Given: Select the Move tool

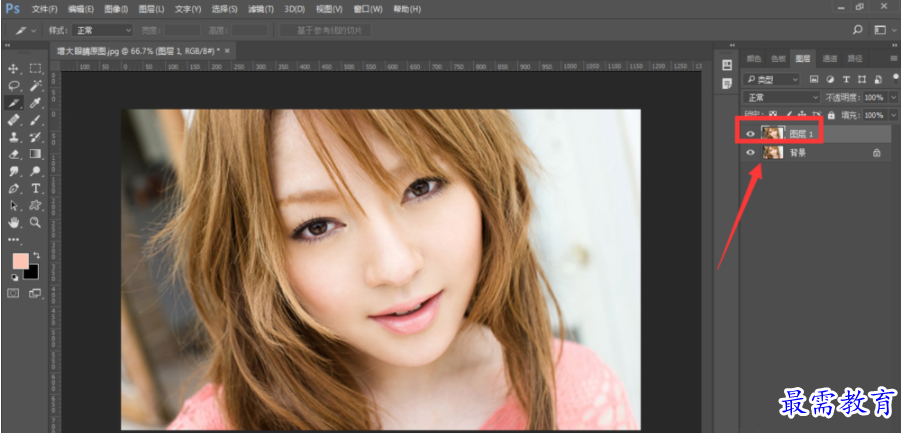Looking at the screenshot, I should tap(14, 69).
